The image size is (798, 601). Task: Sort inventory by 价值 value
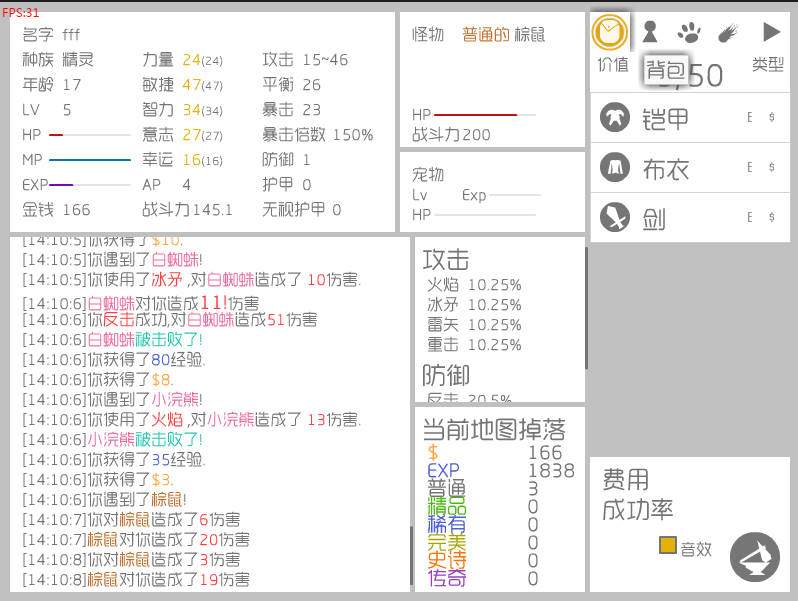pyautogui.click(x=613, y=65)
